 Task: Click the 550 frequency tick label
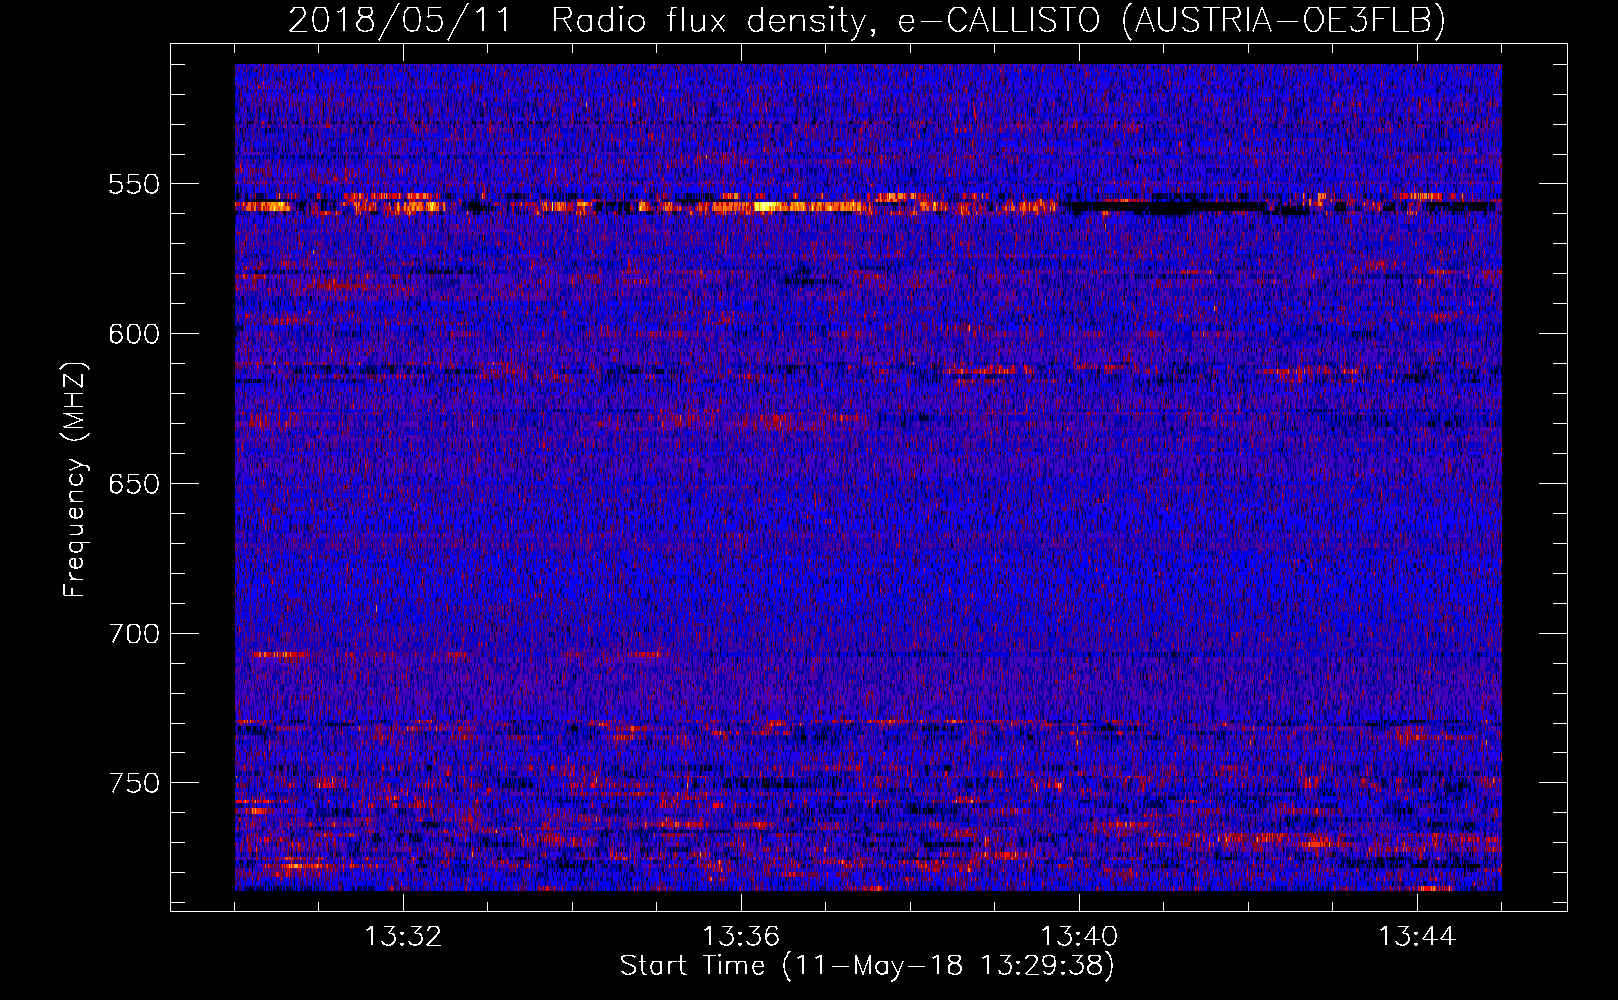click(134, 184)
